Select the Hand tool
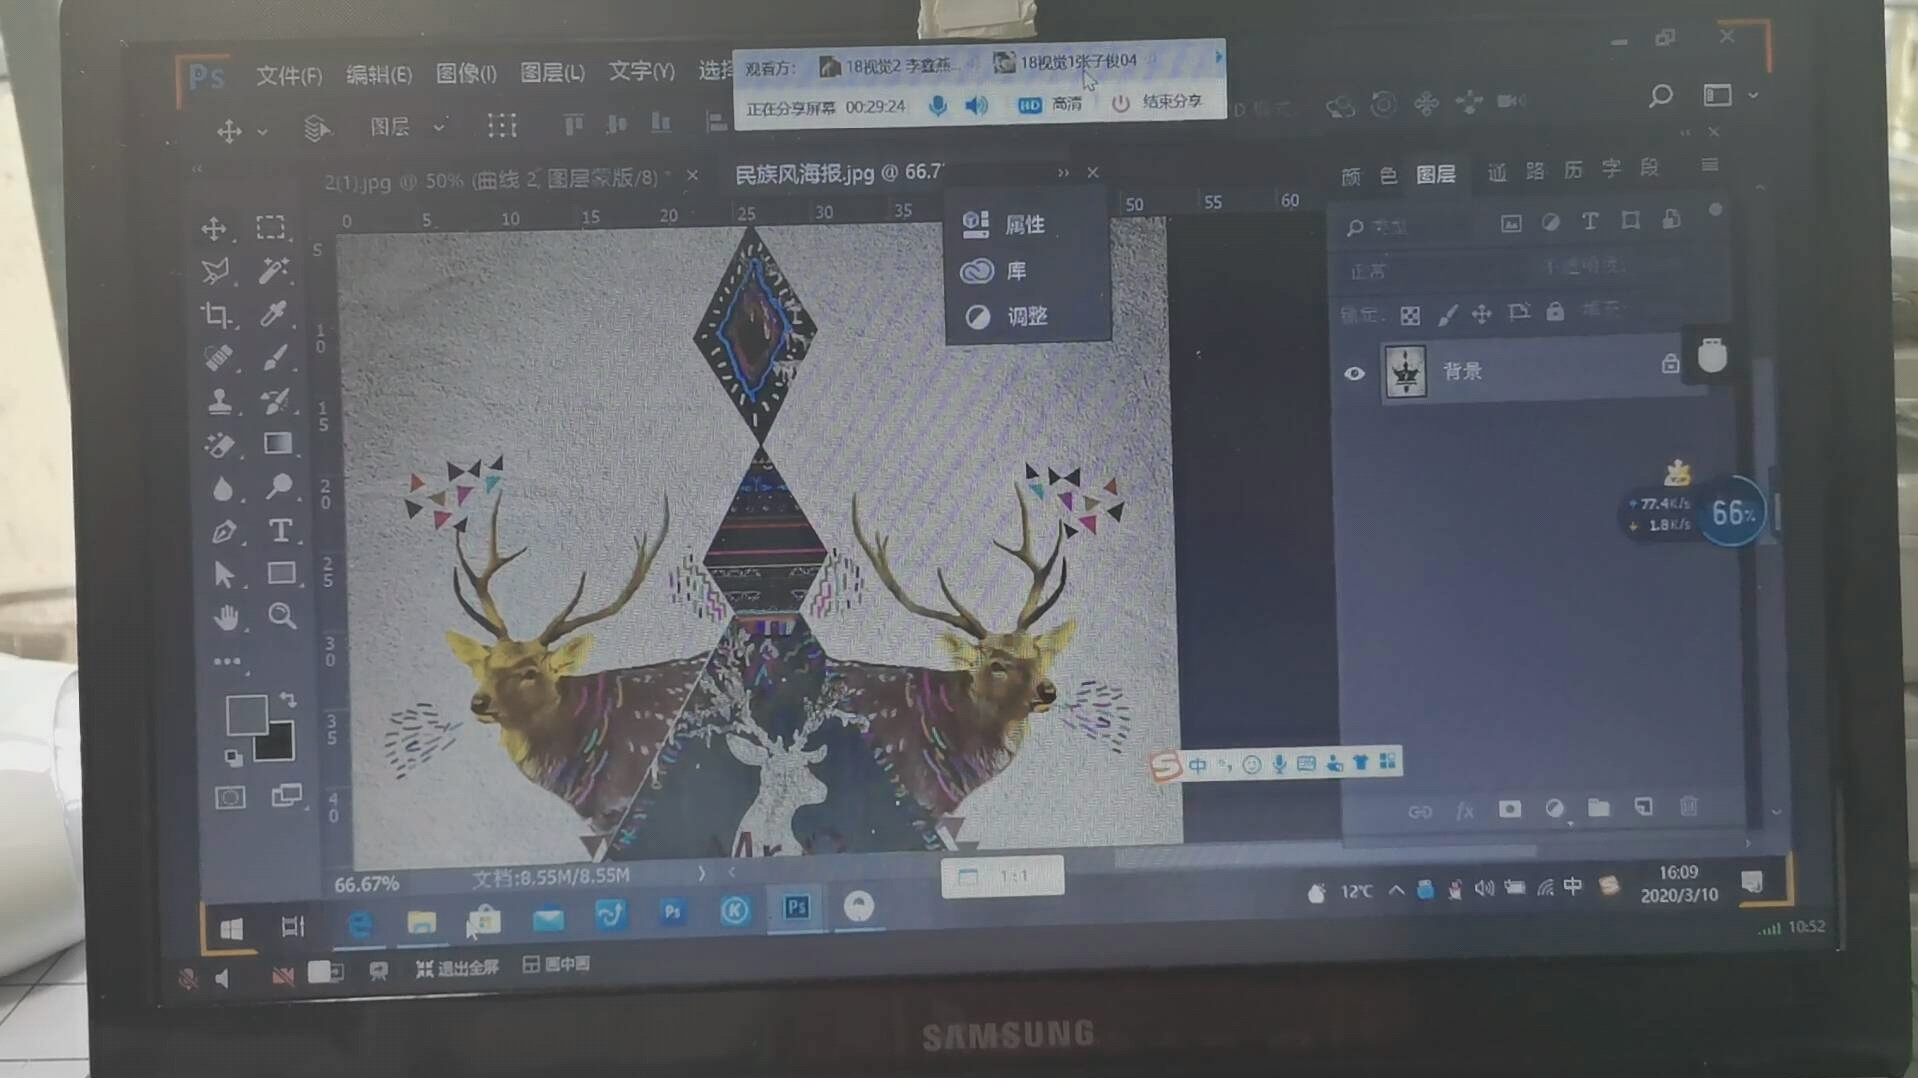Screen dimensions: 1918x1078 pyautogui.click(x=227, y=618)
